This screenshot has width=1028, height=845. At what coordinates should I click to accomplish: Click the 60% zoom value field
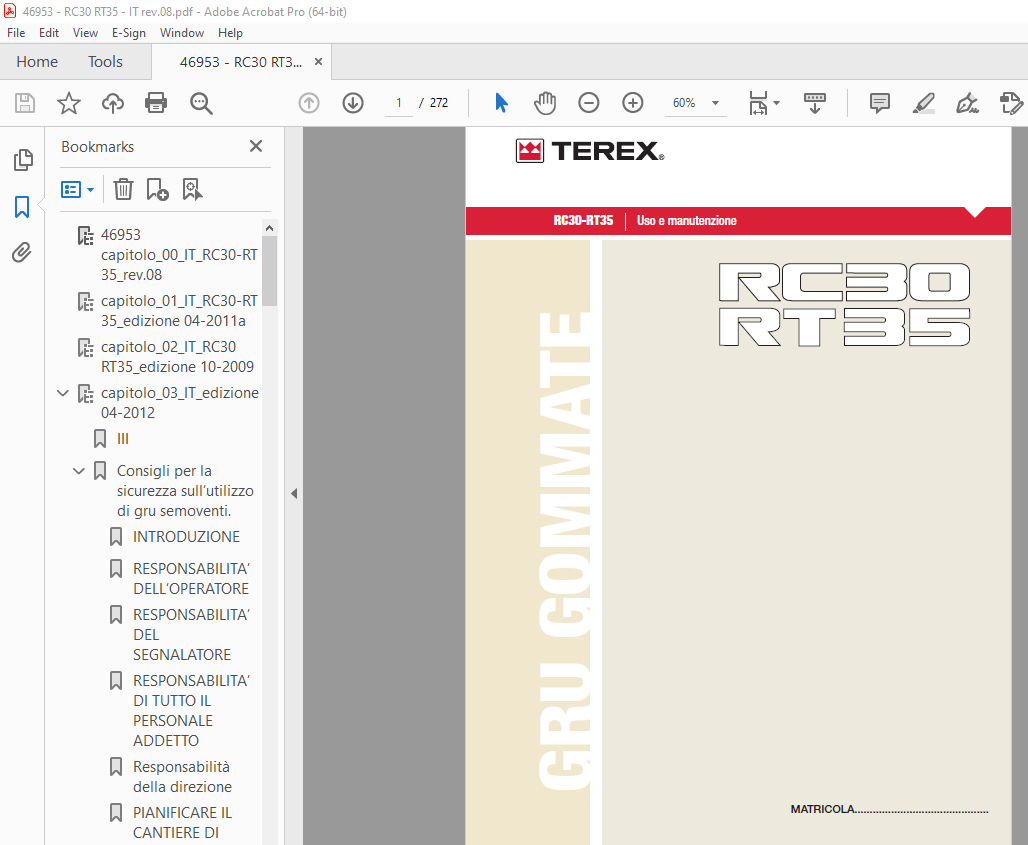click(684, 103)
